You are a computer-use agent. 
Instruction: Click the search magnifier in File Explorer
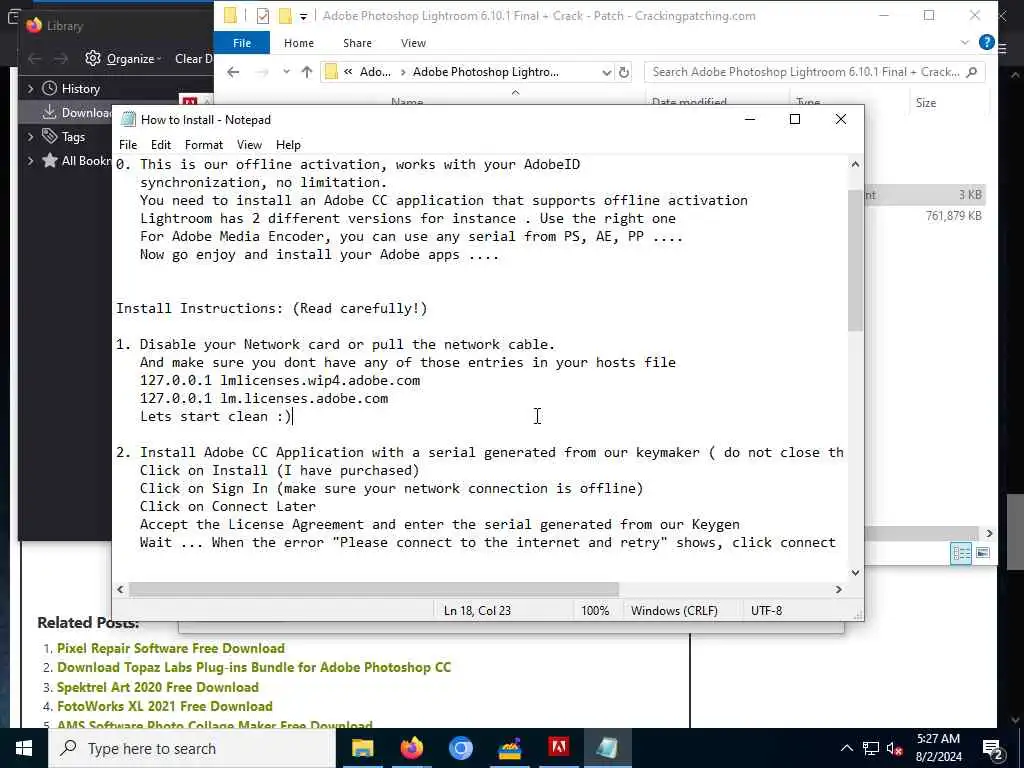(x=972, y=72)
